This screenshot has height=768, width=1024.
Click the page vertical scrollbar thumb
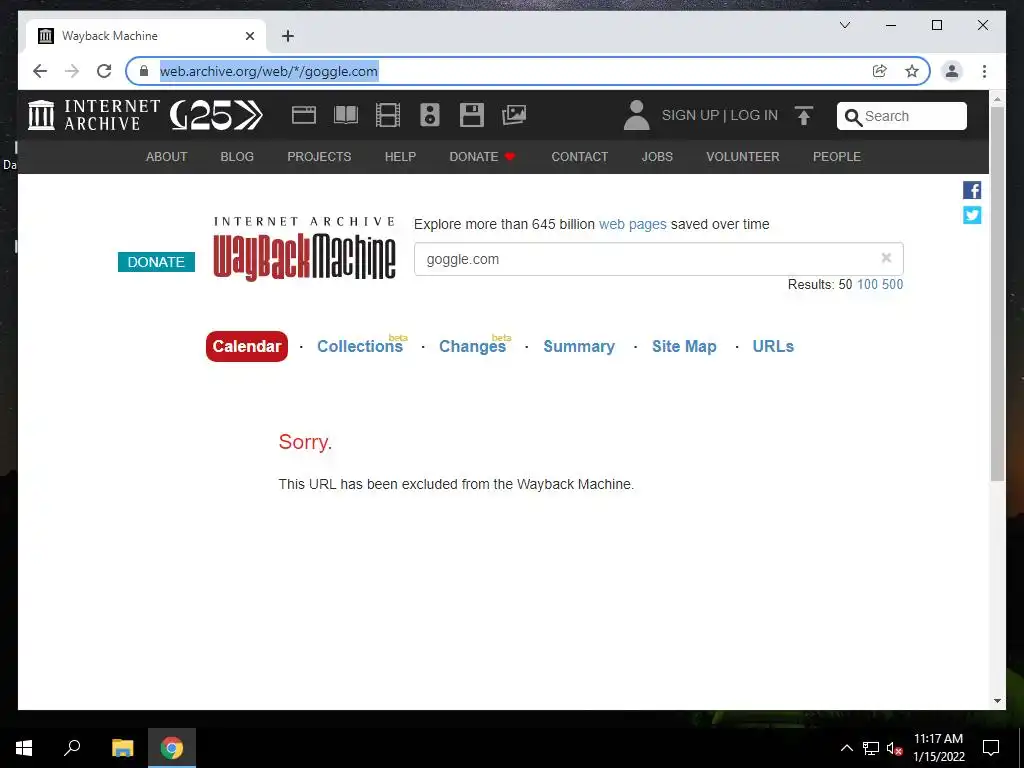pos(997,294)
